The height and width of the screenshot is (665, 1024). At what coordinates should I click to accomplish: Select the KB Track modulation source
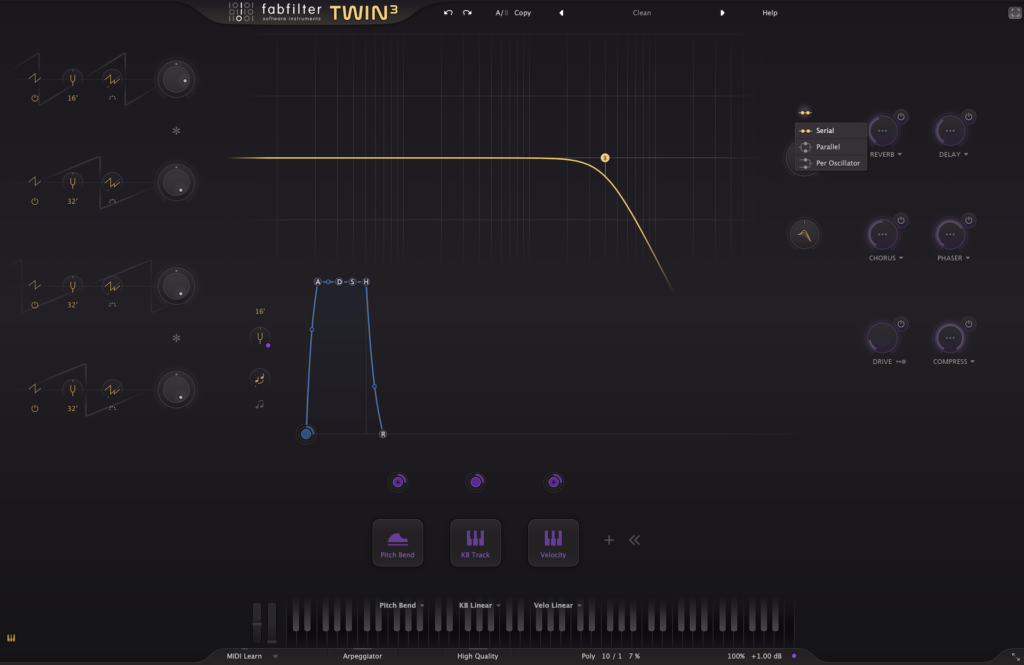[x=475, y=543]
